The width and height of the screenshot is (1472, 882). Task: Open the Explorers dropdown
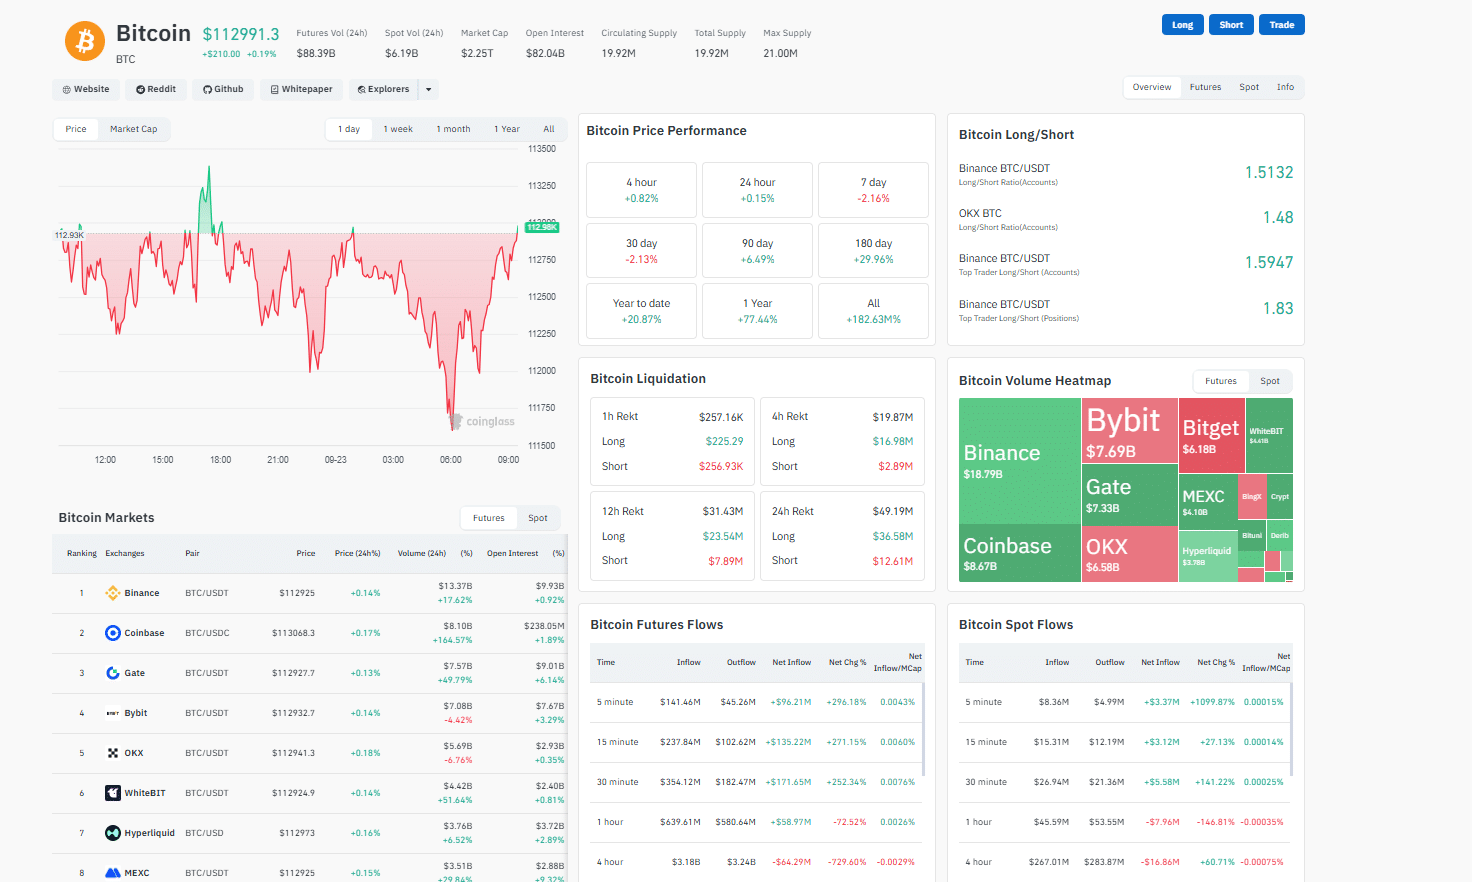[x=383, y=89]
